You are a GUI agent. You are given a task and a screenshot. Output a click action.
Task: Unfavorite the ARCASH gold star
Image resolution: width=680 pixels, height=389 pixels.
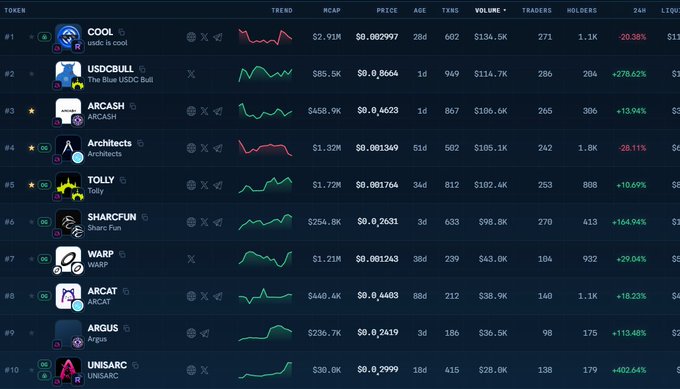(x=31, y=111)
